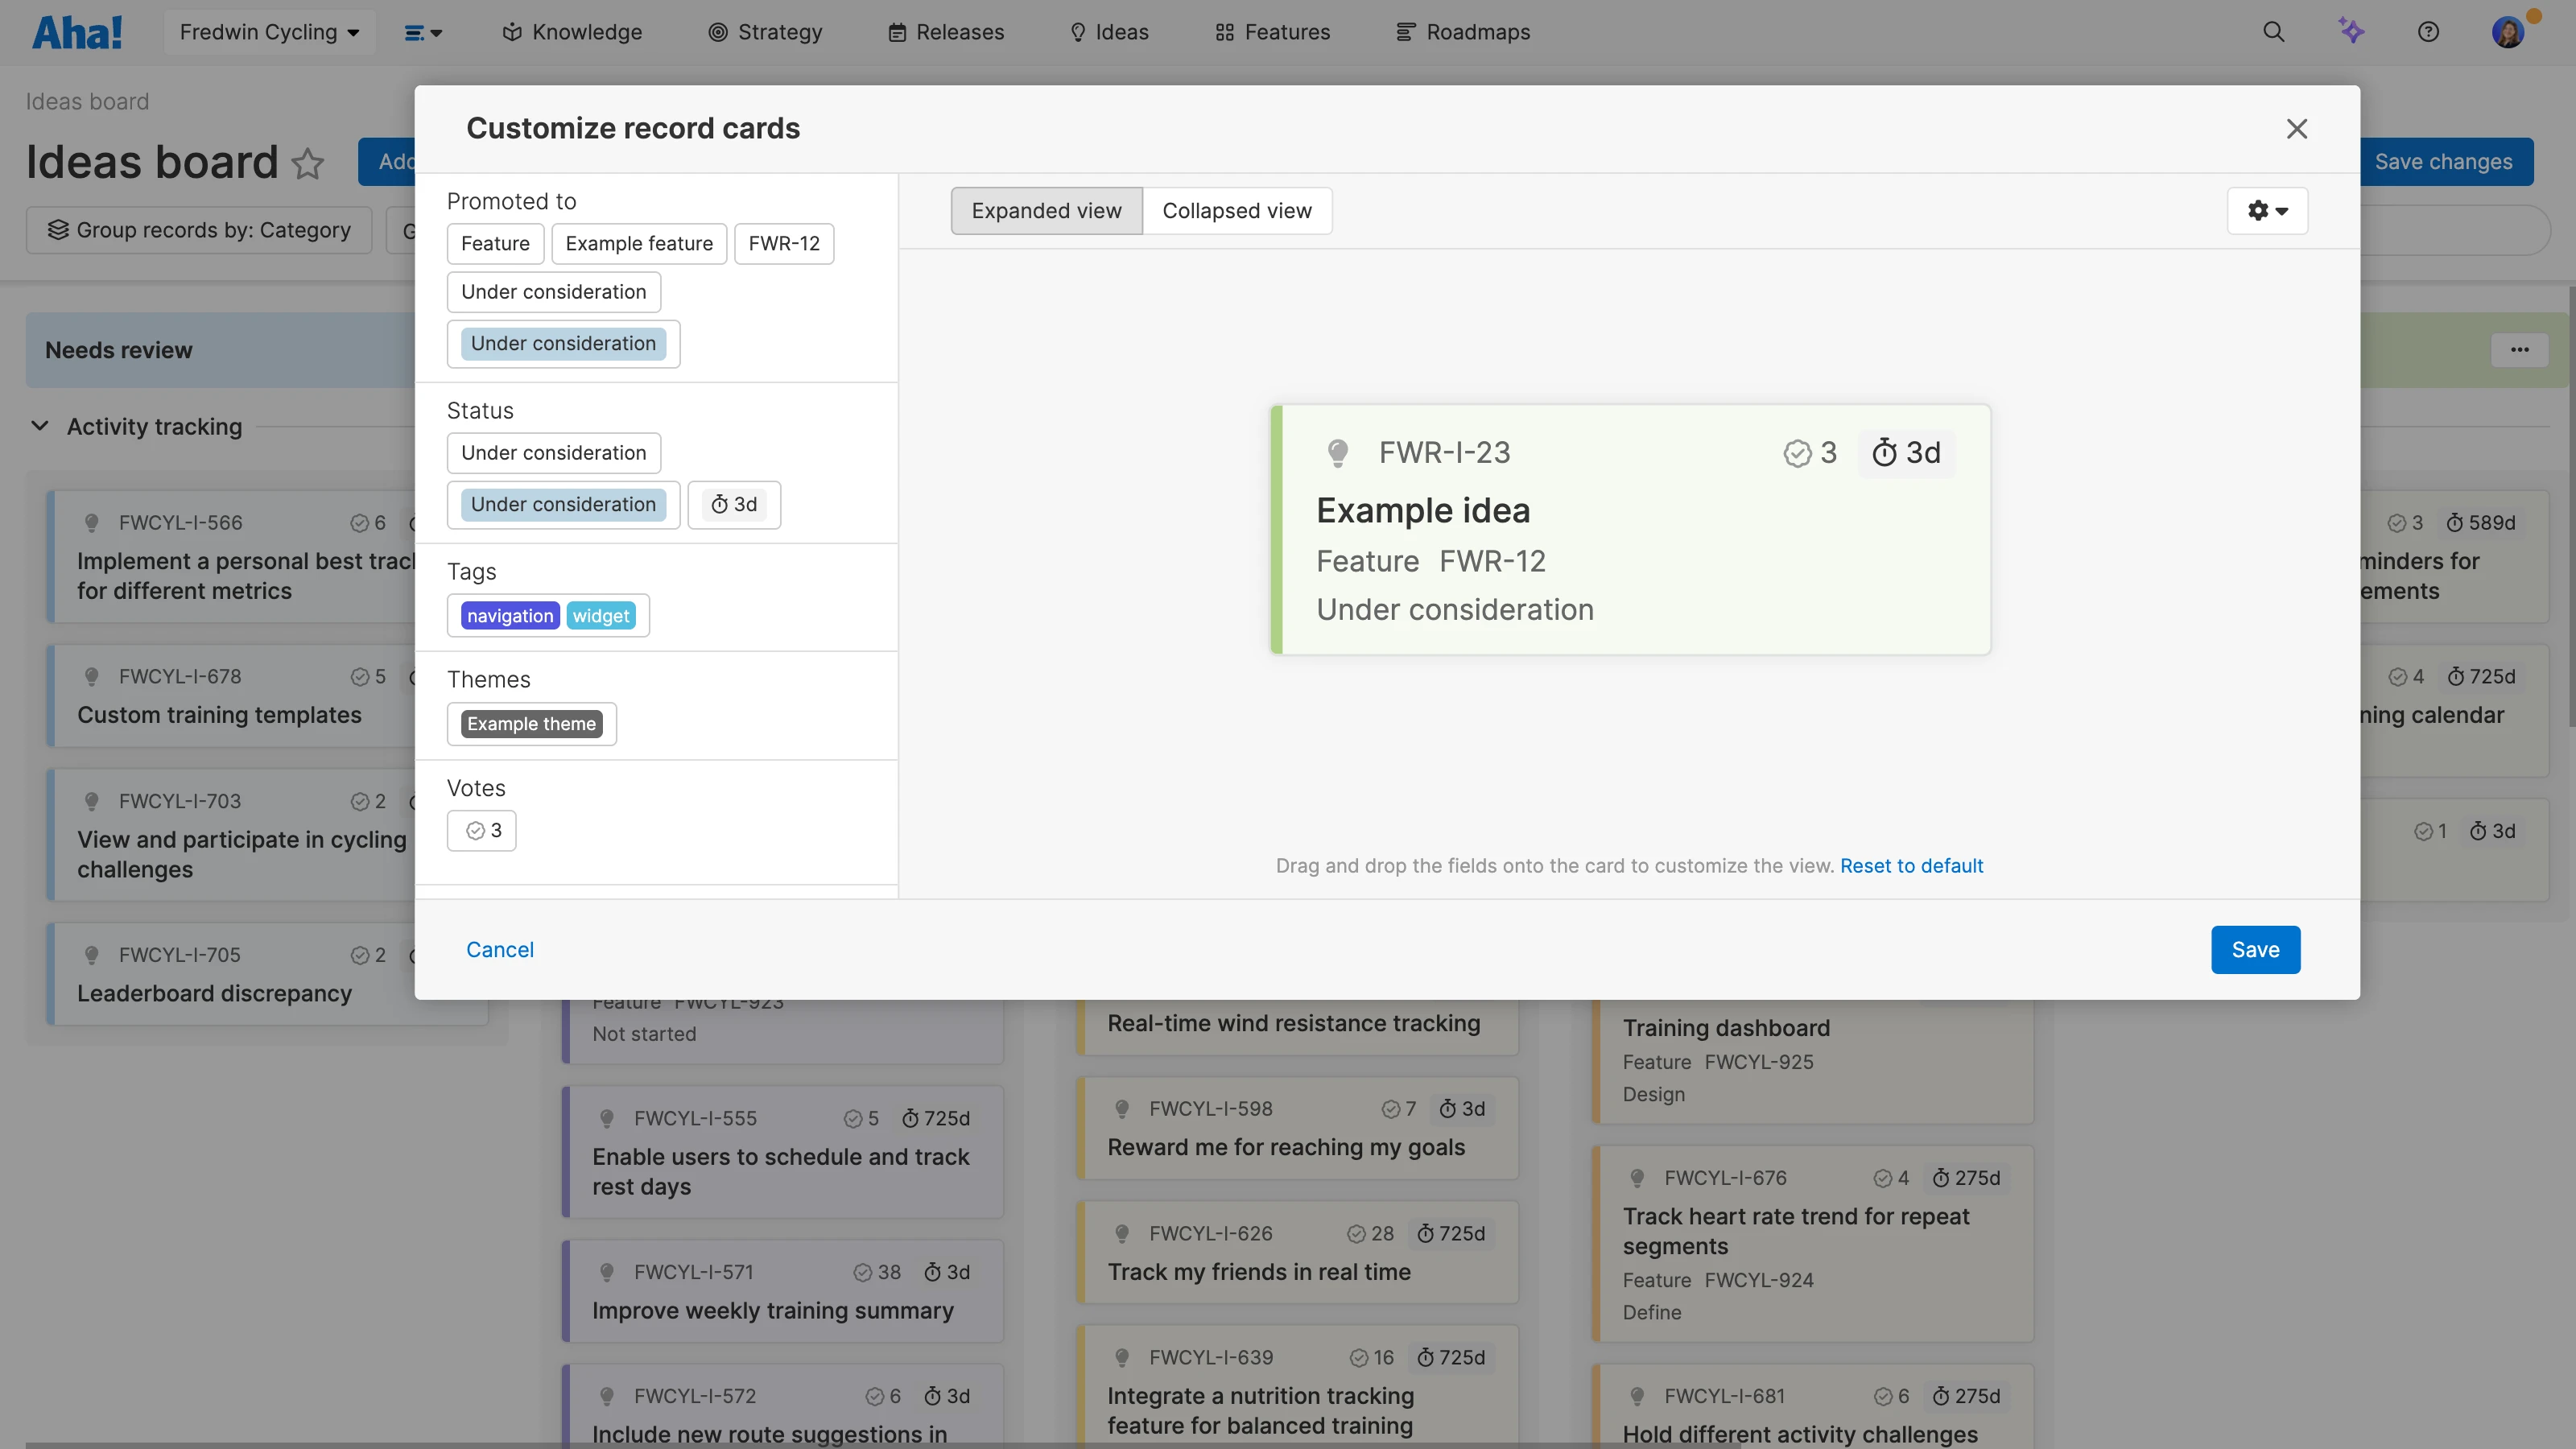
Task: Click the AI sparkle assistant icon
Action: tap(2351, 32)
